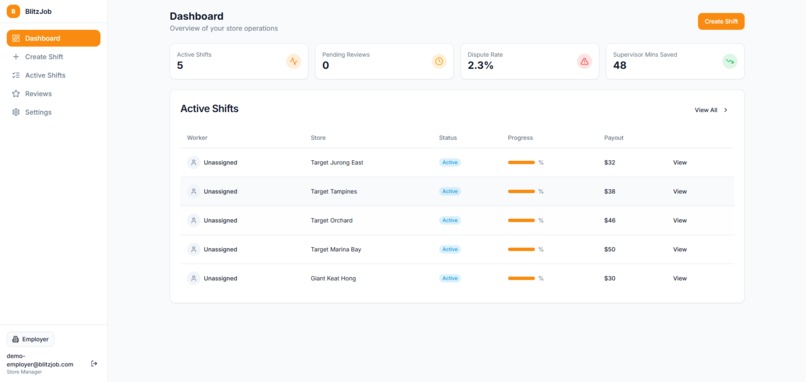Click the activity pulse icon on Active Shifts card
806x382 pixels.
[x=294, y=61]
